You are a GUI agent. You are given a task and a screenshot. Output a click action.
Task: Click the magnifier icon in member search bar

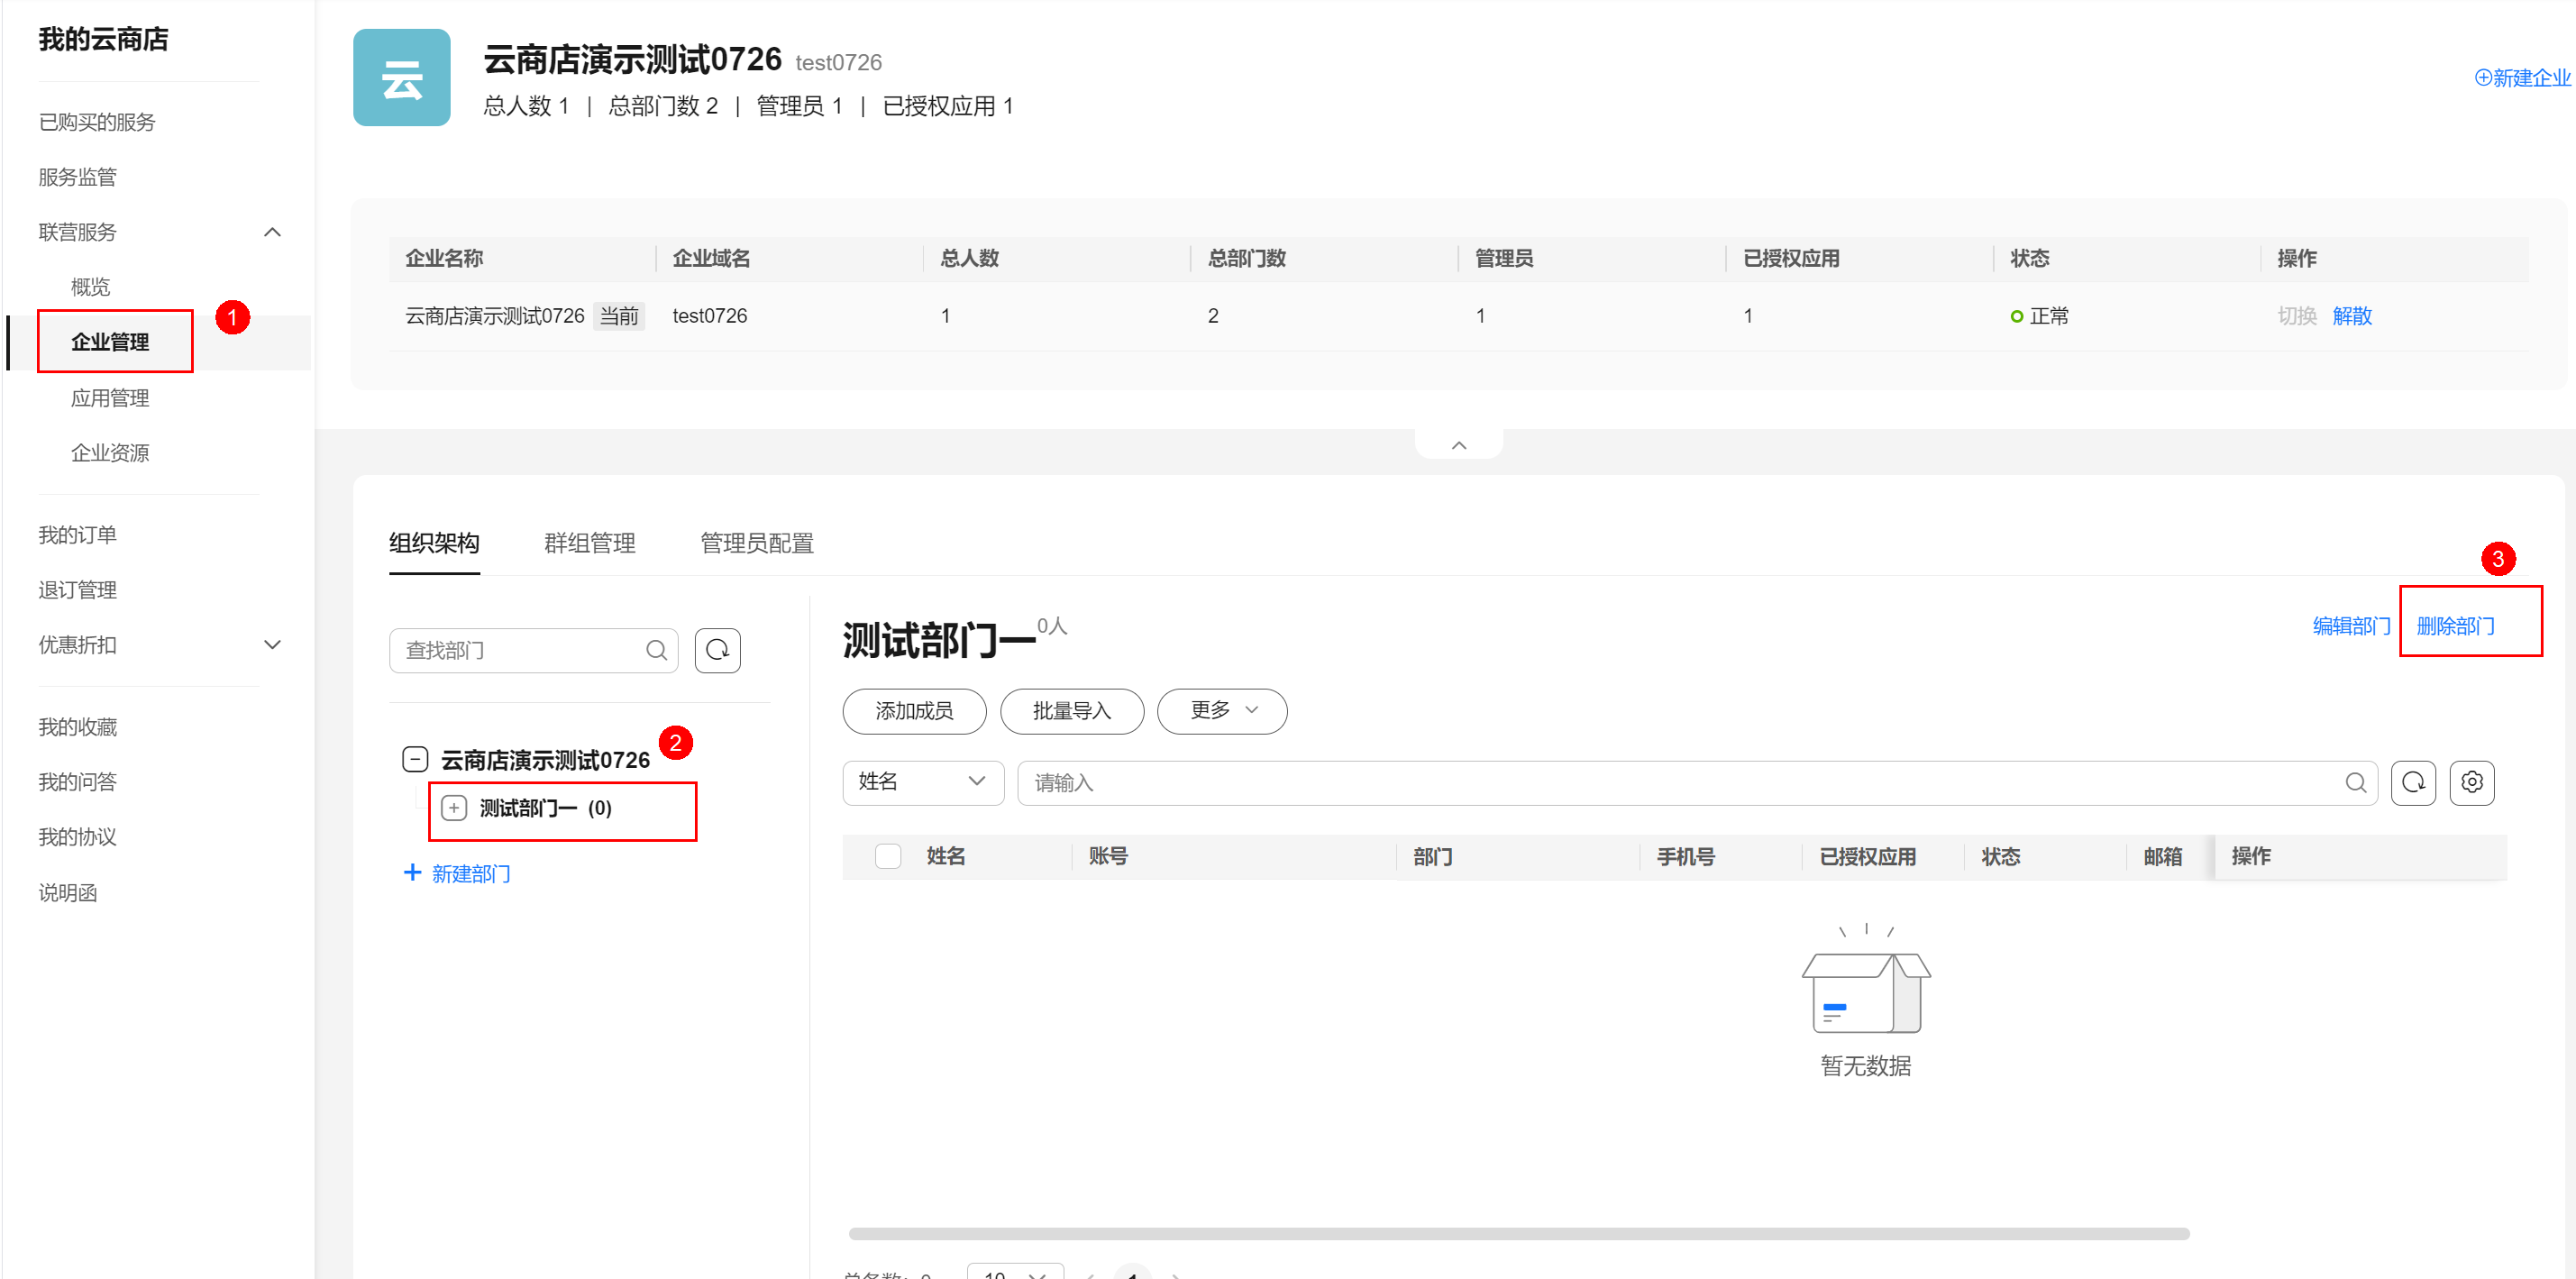tap(2356, 783)
